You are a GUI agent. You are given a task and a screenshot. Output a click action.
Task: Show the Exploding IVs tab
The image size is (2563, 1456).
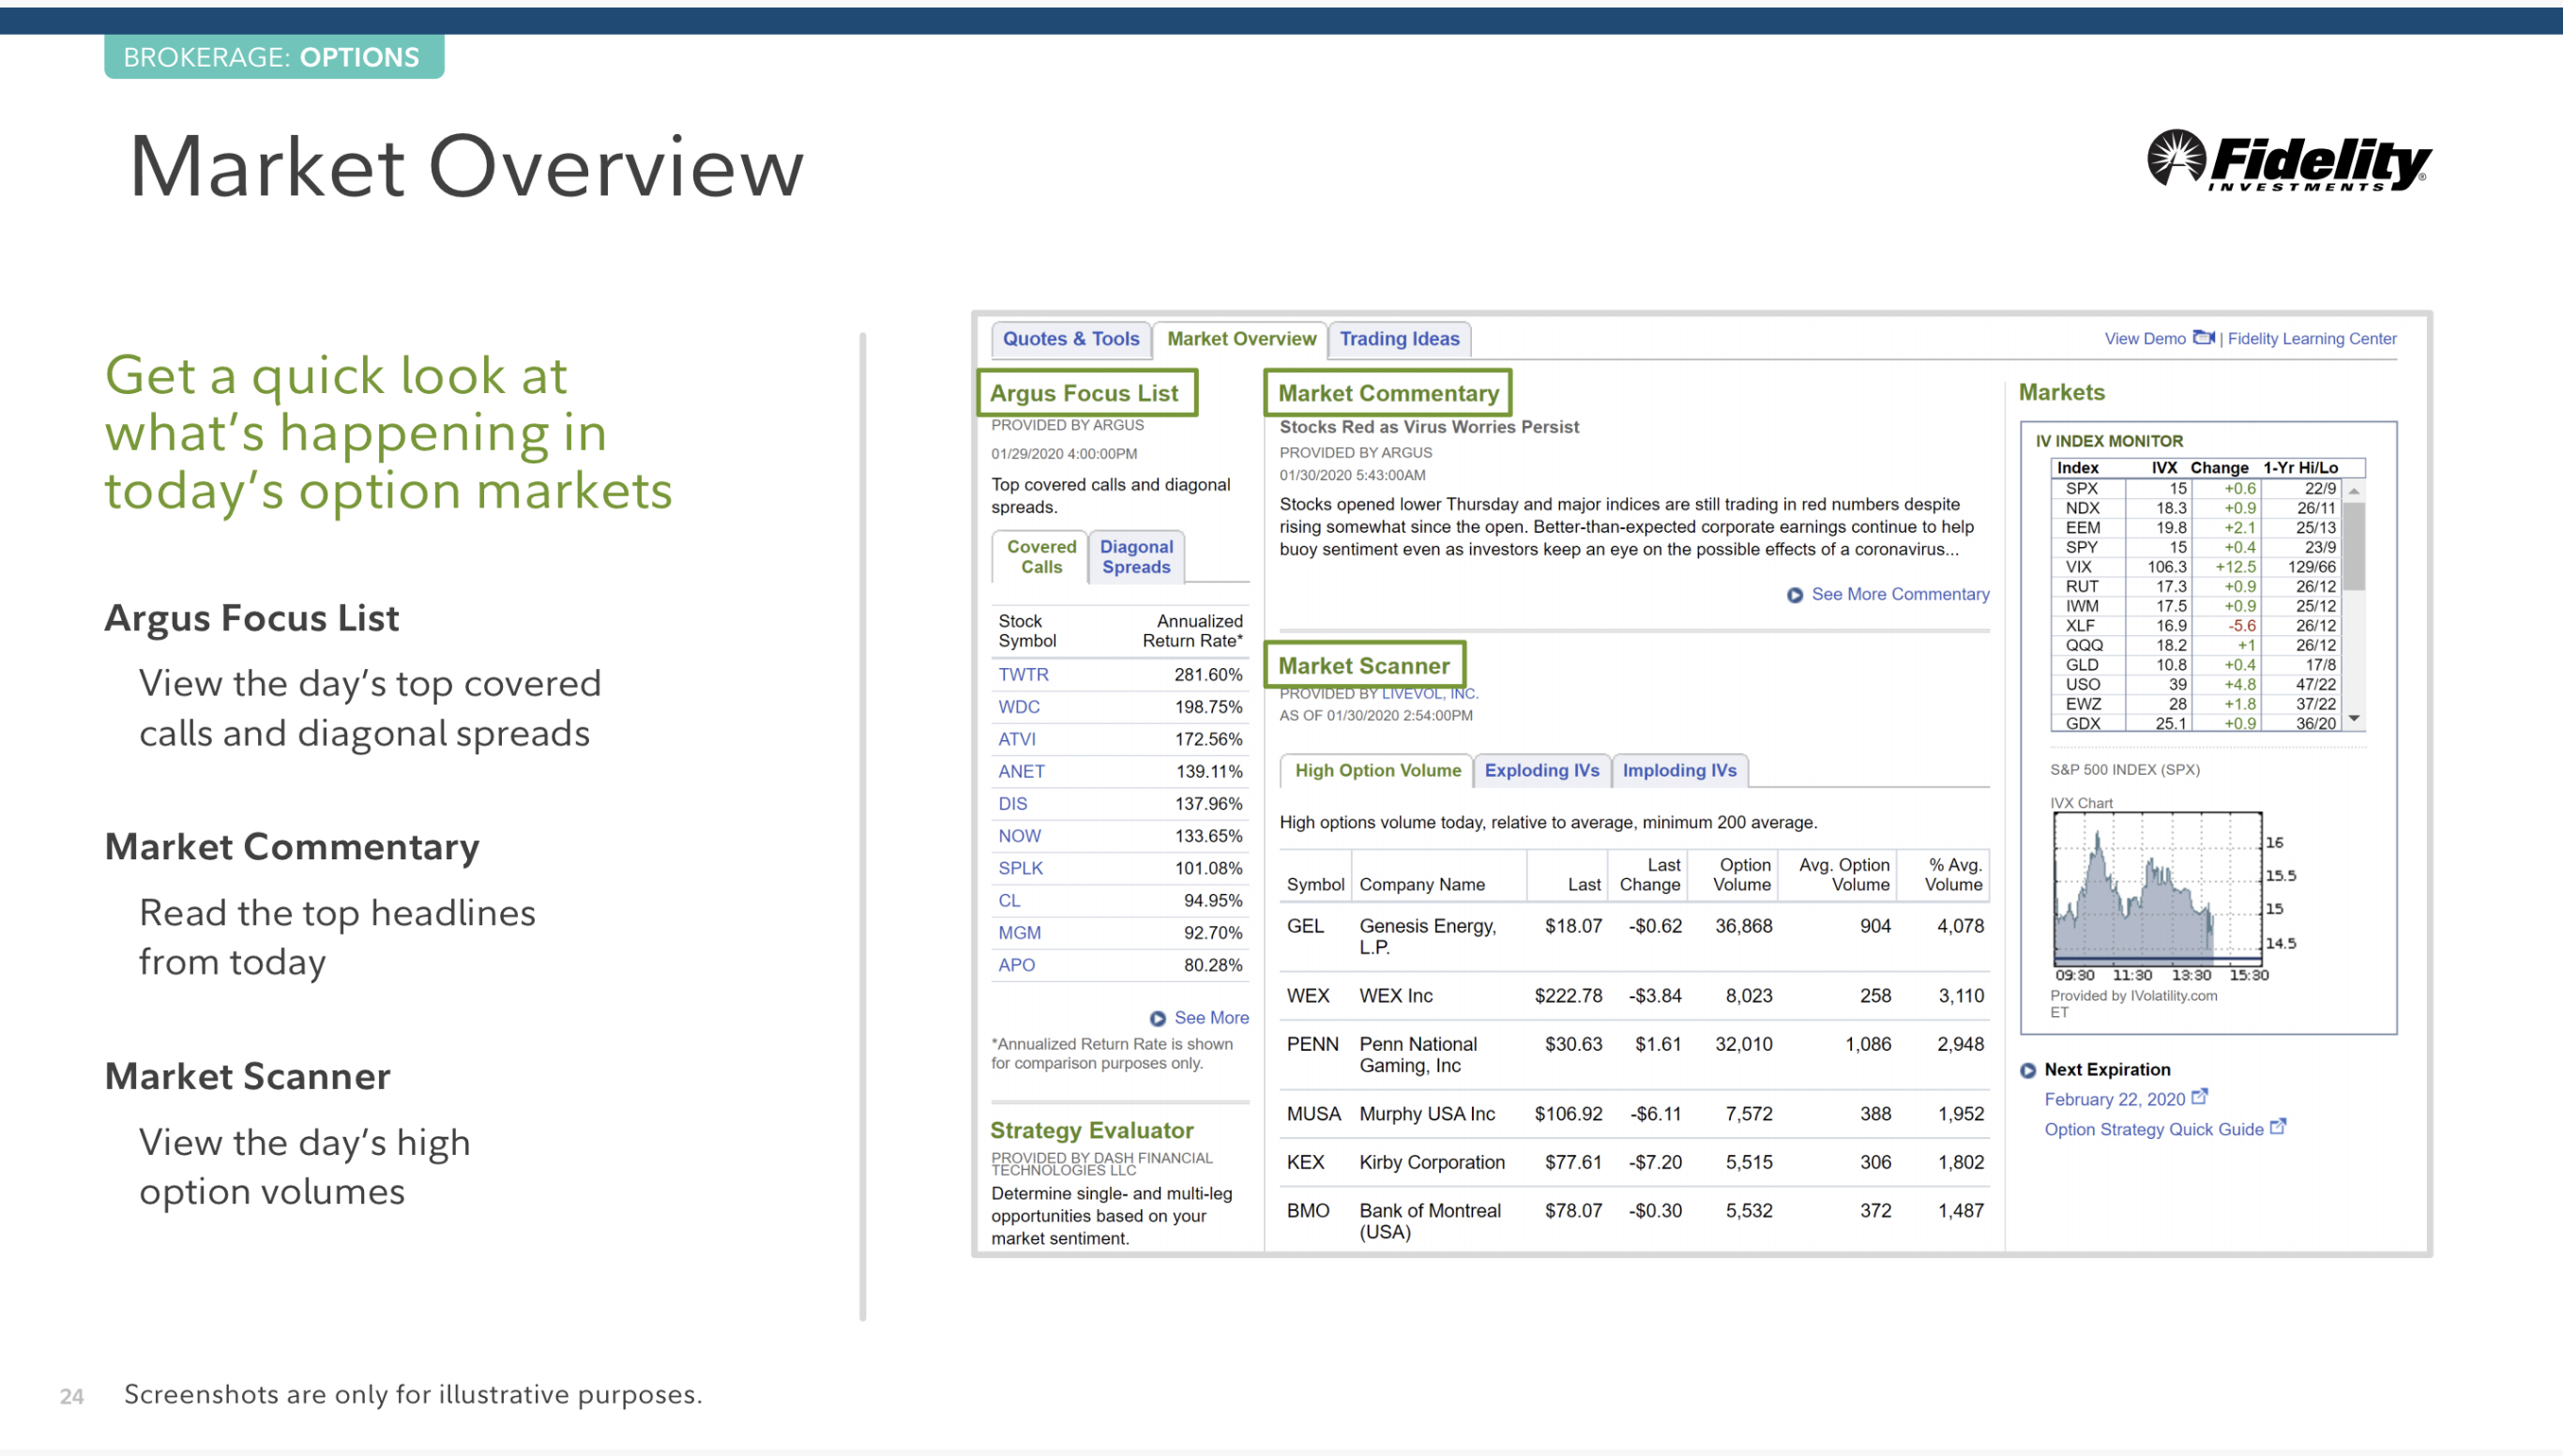coord(1541,771)
